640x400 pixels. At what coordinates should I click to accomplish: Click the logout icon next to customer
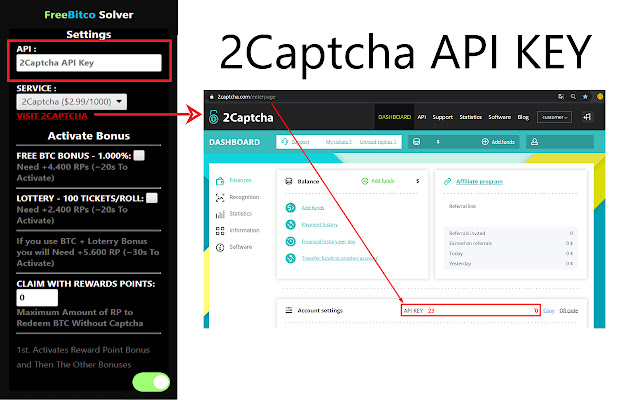(587, 117)
